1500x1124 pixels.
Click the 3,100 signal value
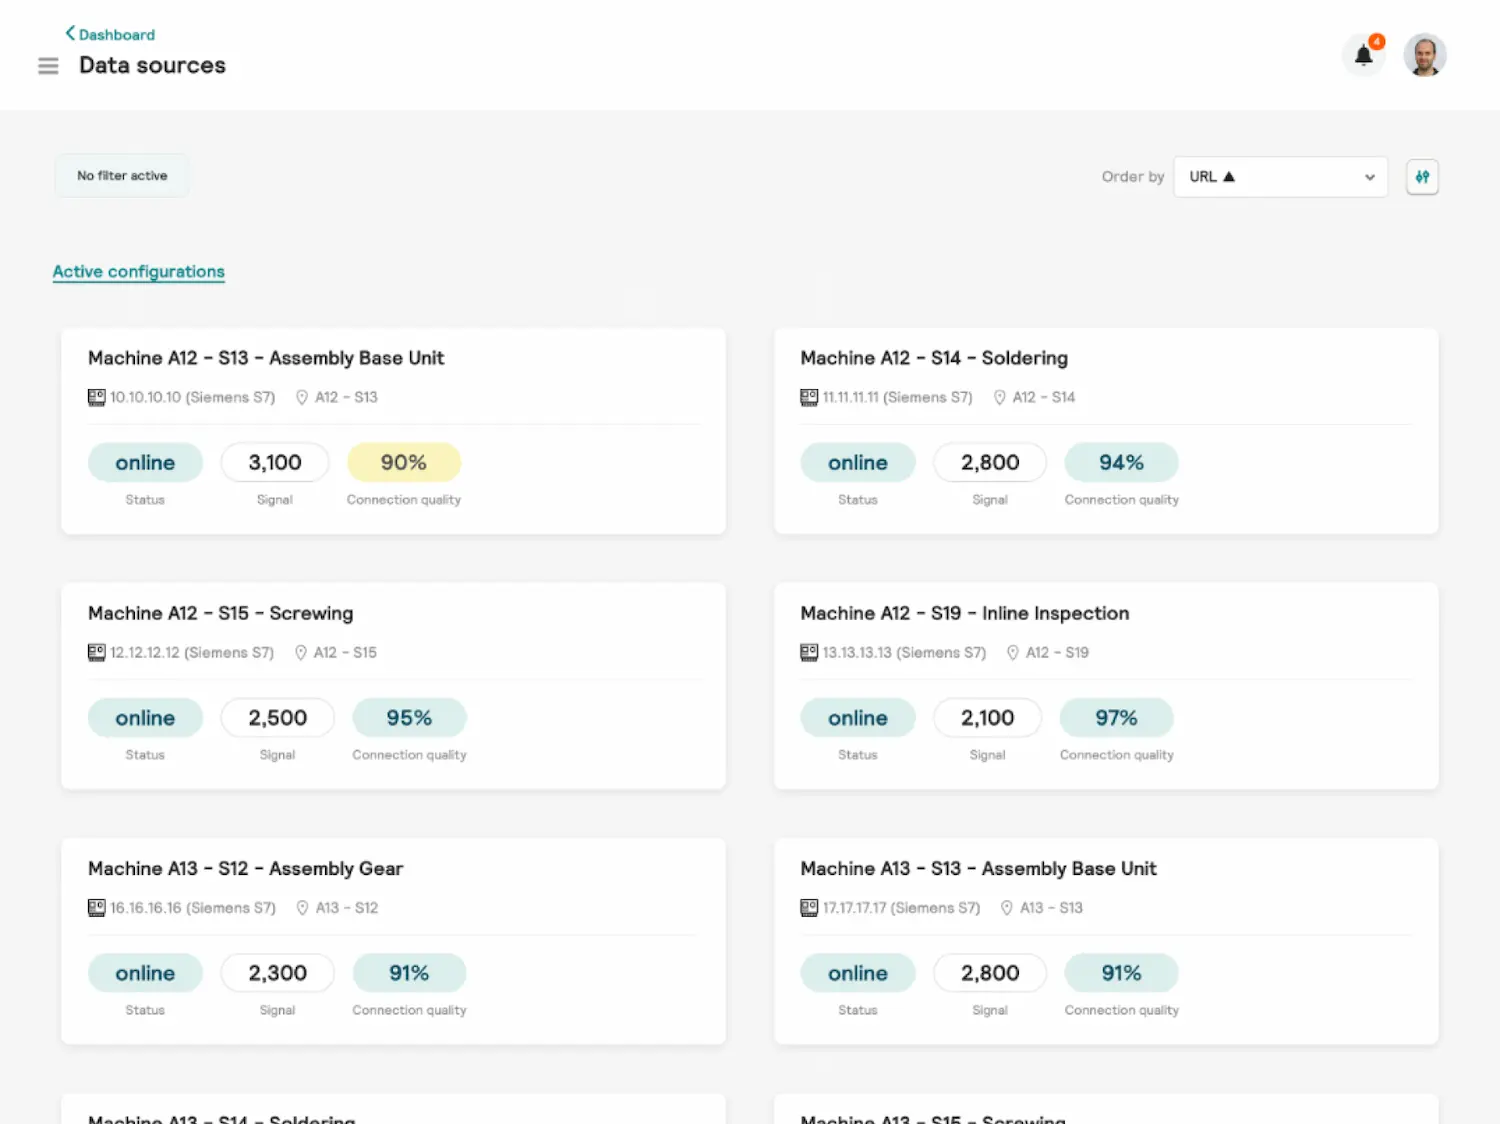click(275, 462)
